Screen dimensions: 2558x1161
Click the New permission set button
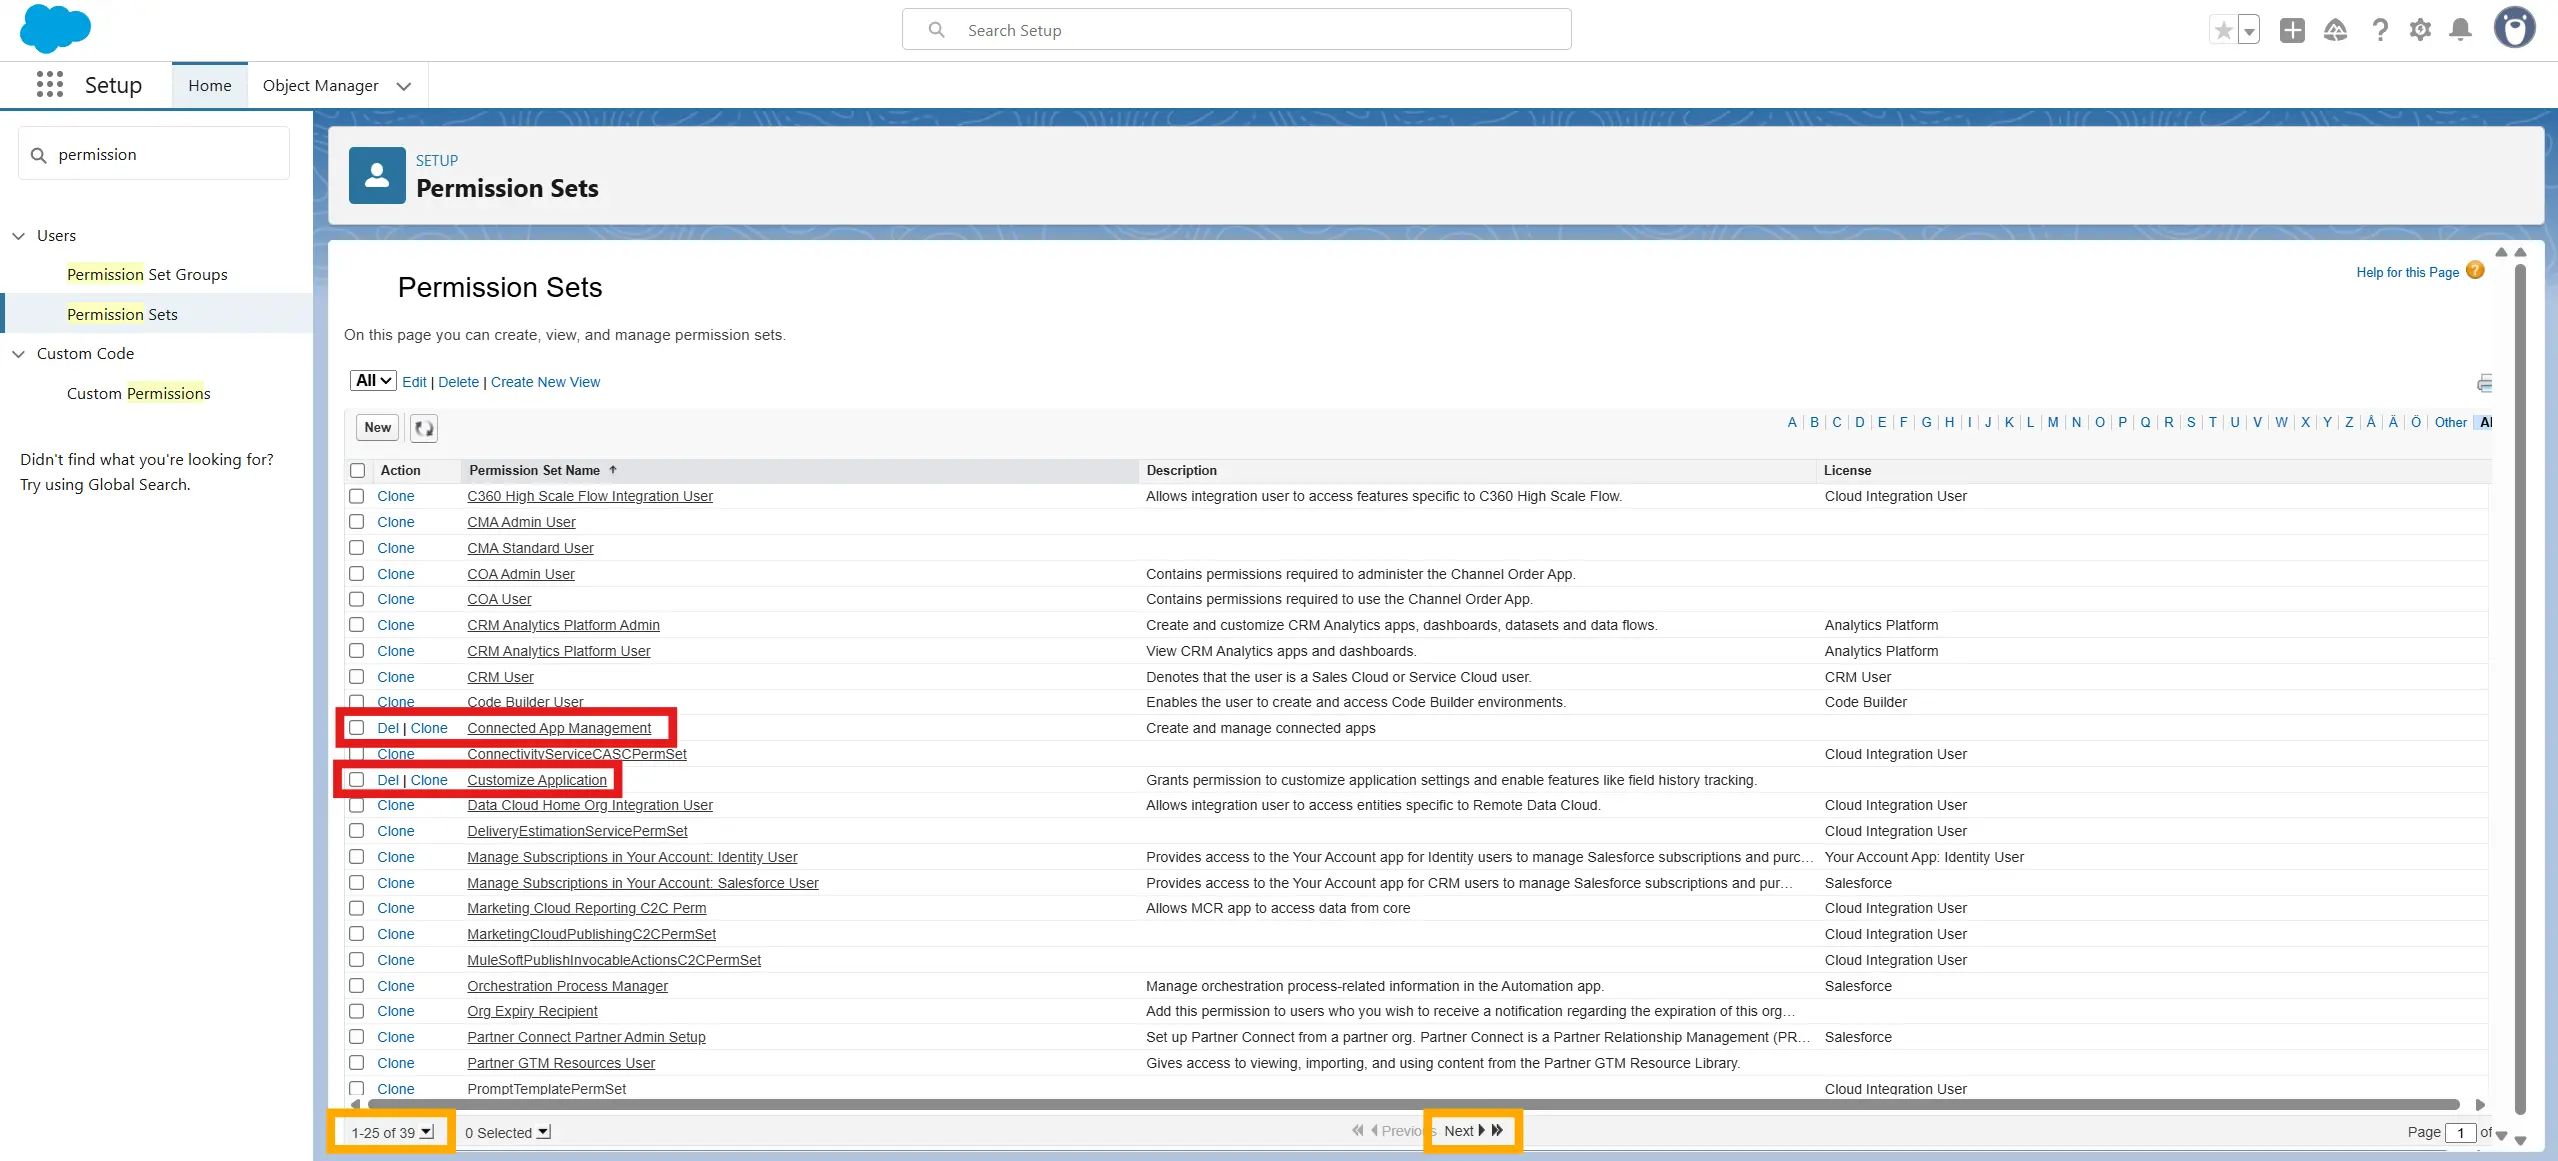(377, 428)
